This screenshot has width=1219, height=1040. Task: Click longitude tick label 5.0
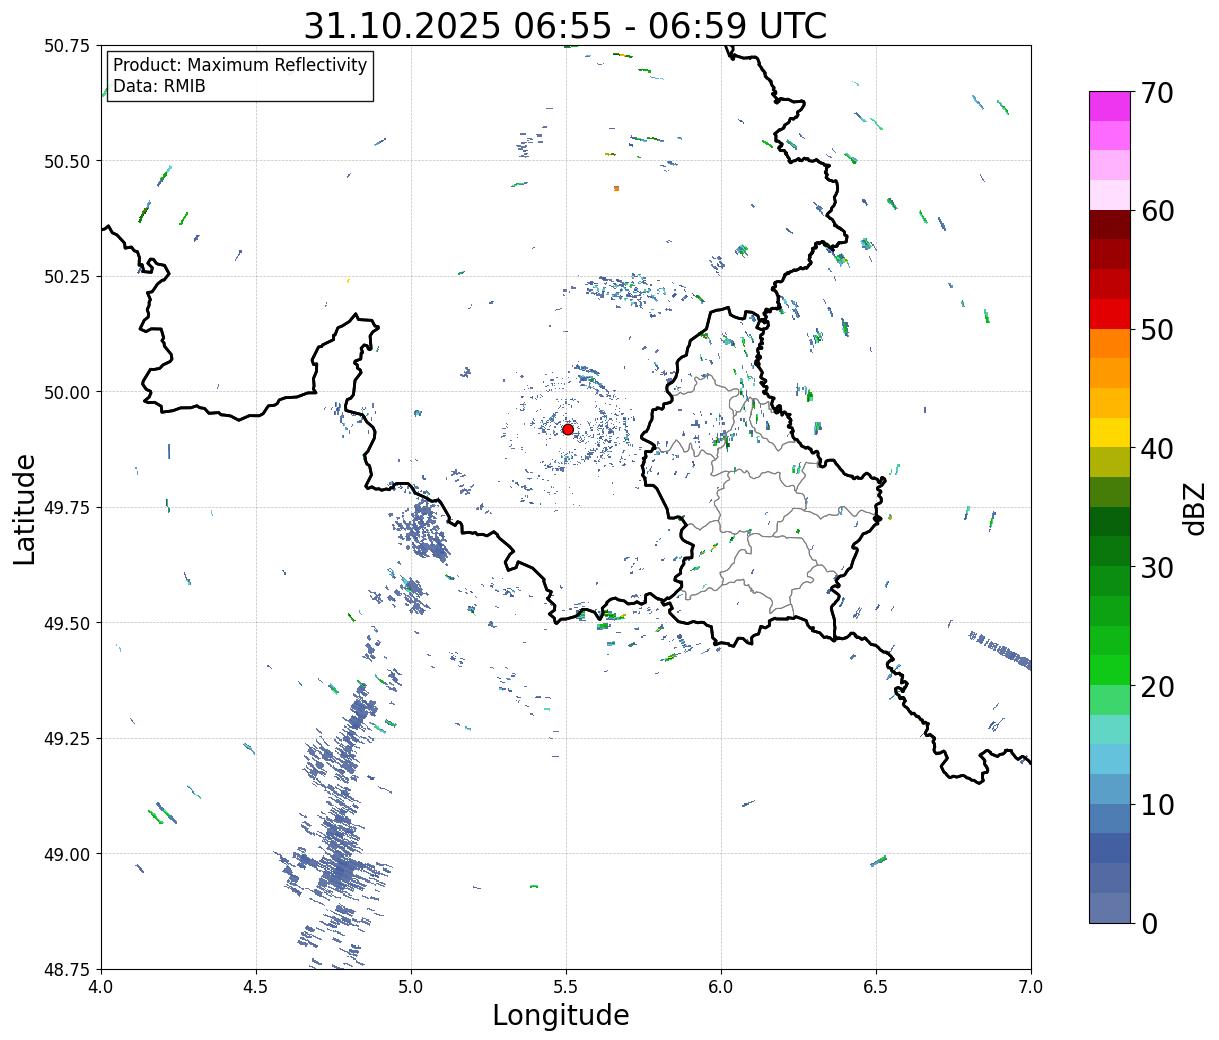[x=411, y=987]
